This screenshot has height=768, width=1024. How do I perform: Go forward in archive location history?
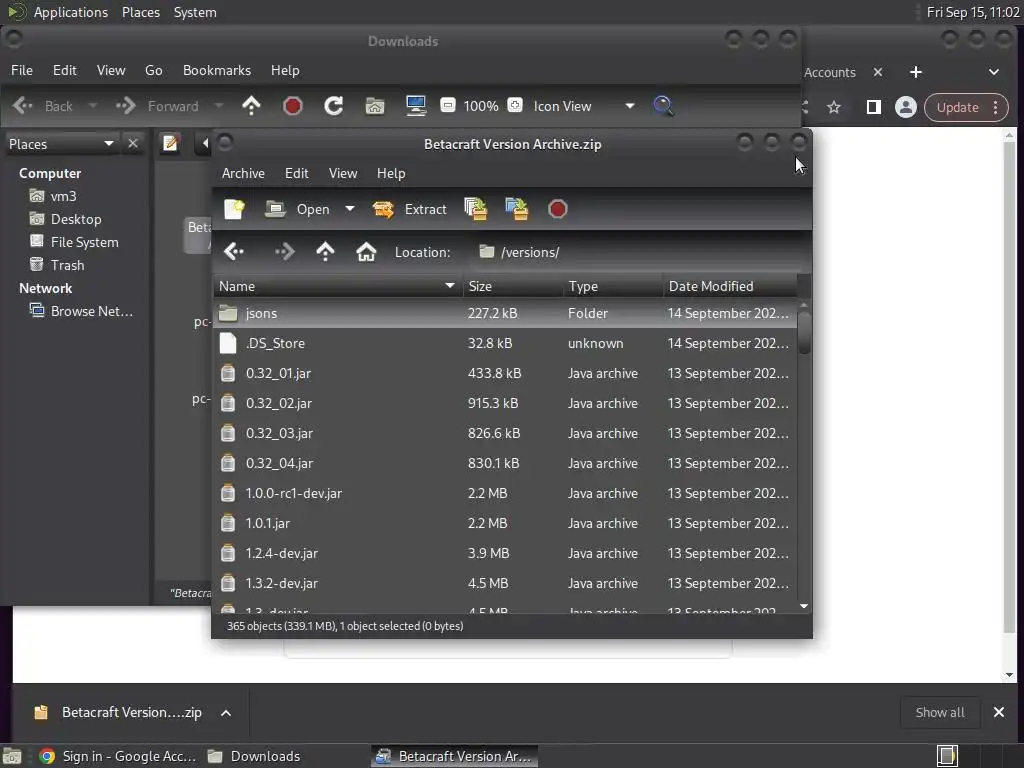click(x=284, y=251)
